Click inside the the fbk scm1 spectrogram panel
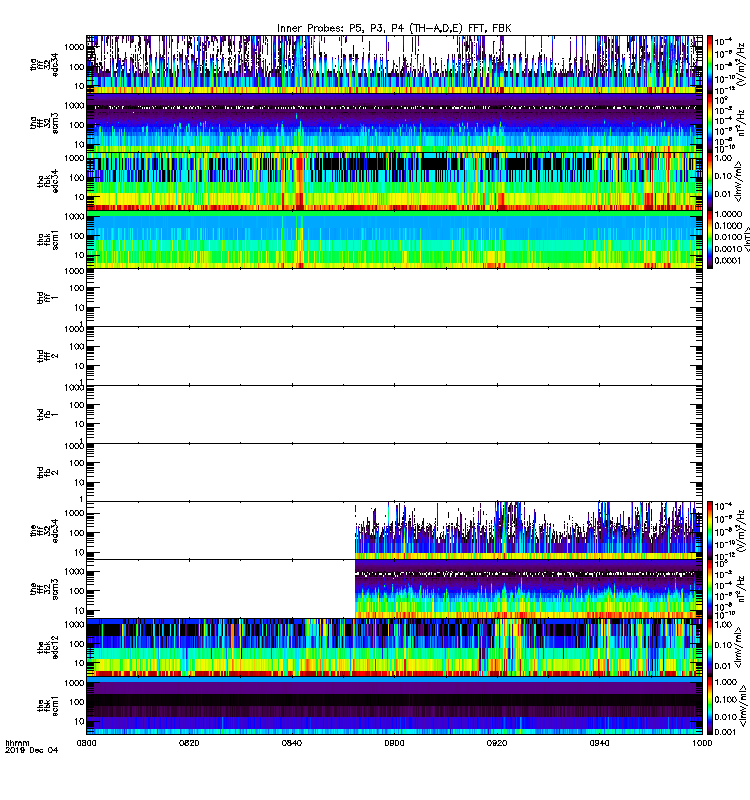This screenshot has width=750, height=800. tap(394, 705)
